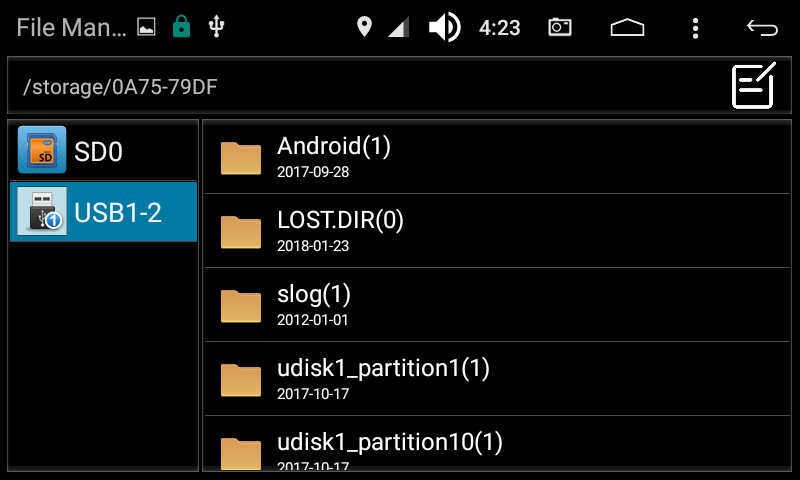Image resolution: width=800 pixels, height=480 pixels.
Task: Select the USB1-2 drive icon
Action: point(42,211)
